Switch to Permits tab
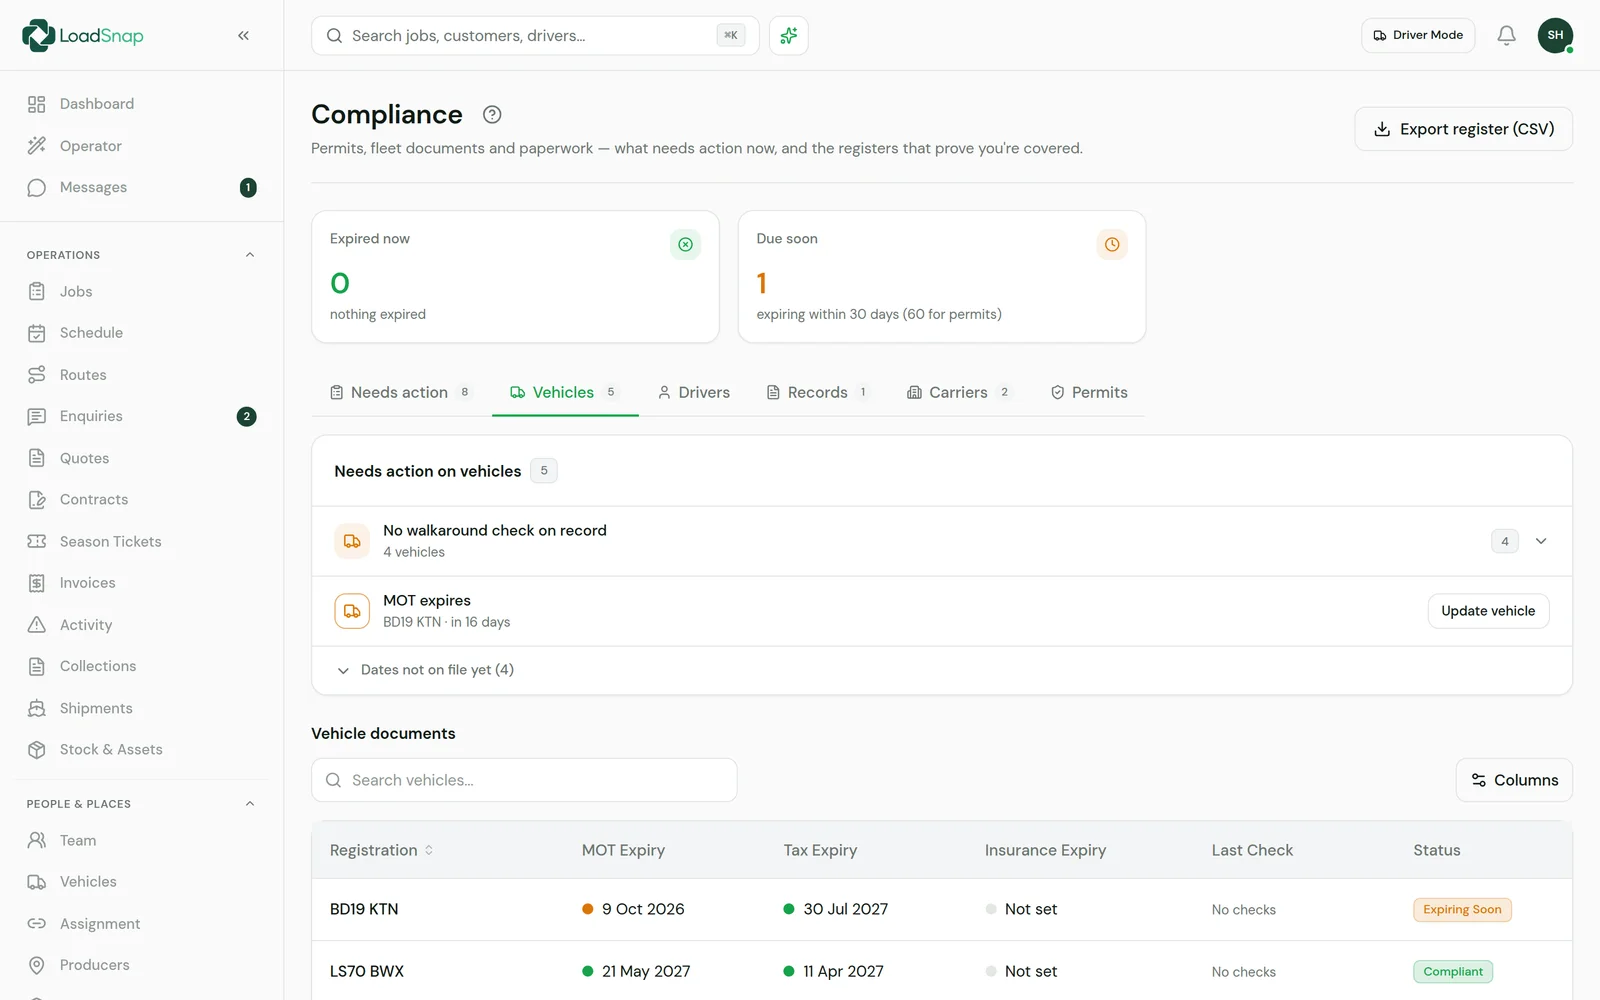Screen dimensions: 1600x1000 coord(1089,393)
